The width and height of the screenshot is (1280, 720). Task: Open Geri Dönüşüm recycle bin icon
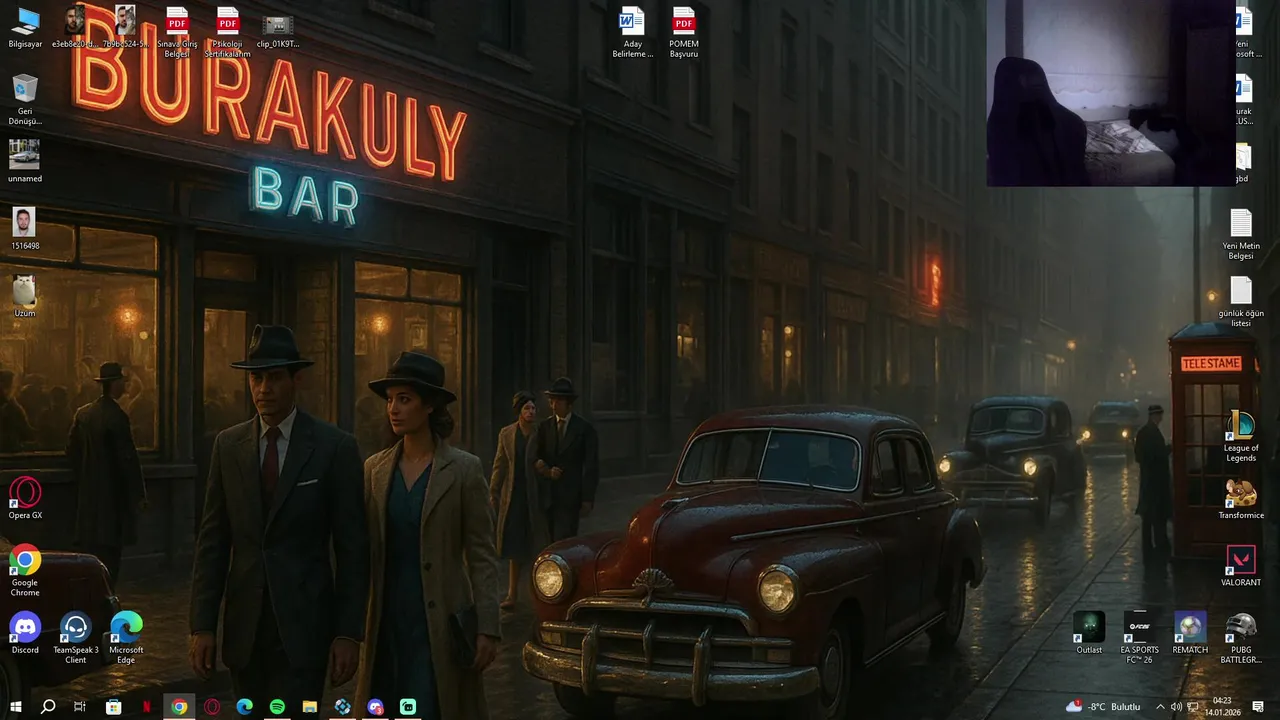pos(25,98)
